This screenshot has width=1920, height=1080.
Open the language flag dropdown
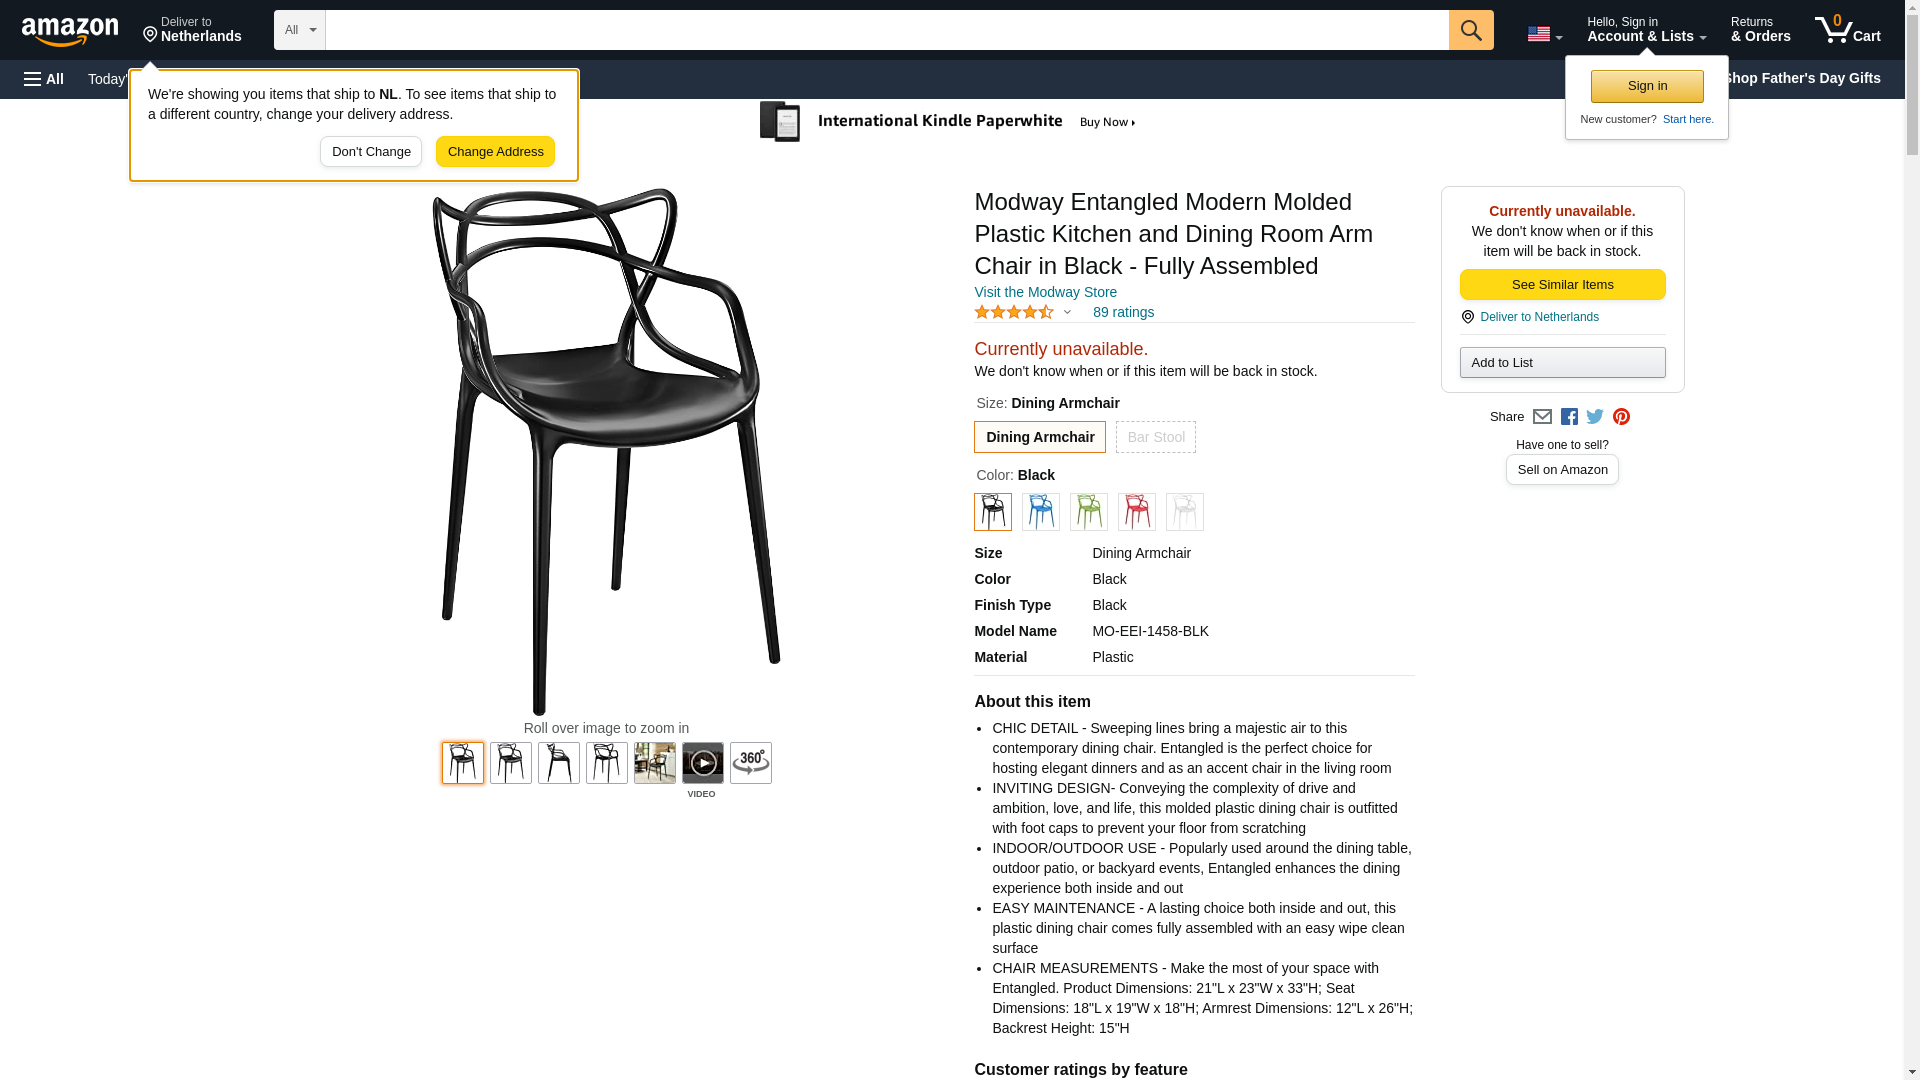pos(1544,34)
